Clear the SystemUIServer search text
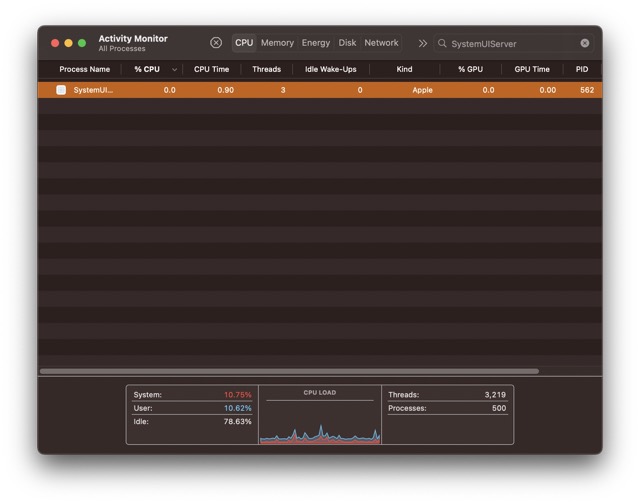This screenshot has height=504, width=640. [x=585, y=44]
